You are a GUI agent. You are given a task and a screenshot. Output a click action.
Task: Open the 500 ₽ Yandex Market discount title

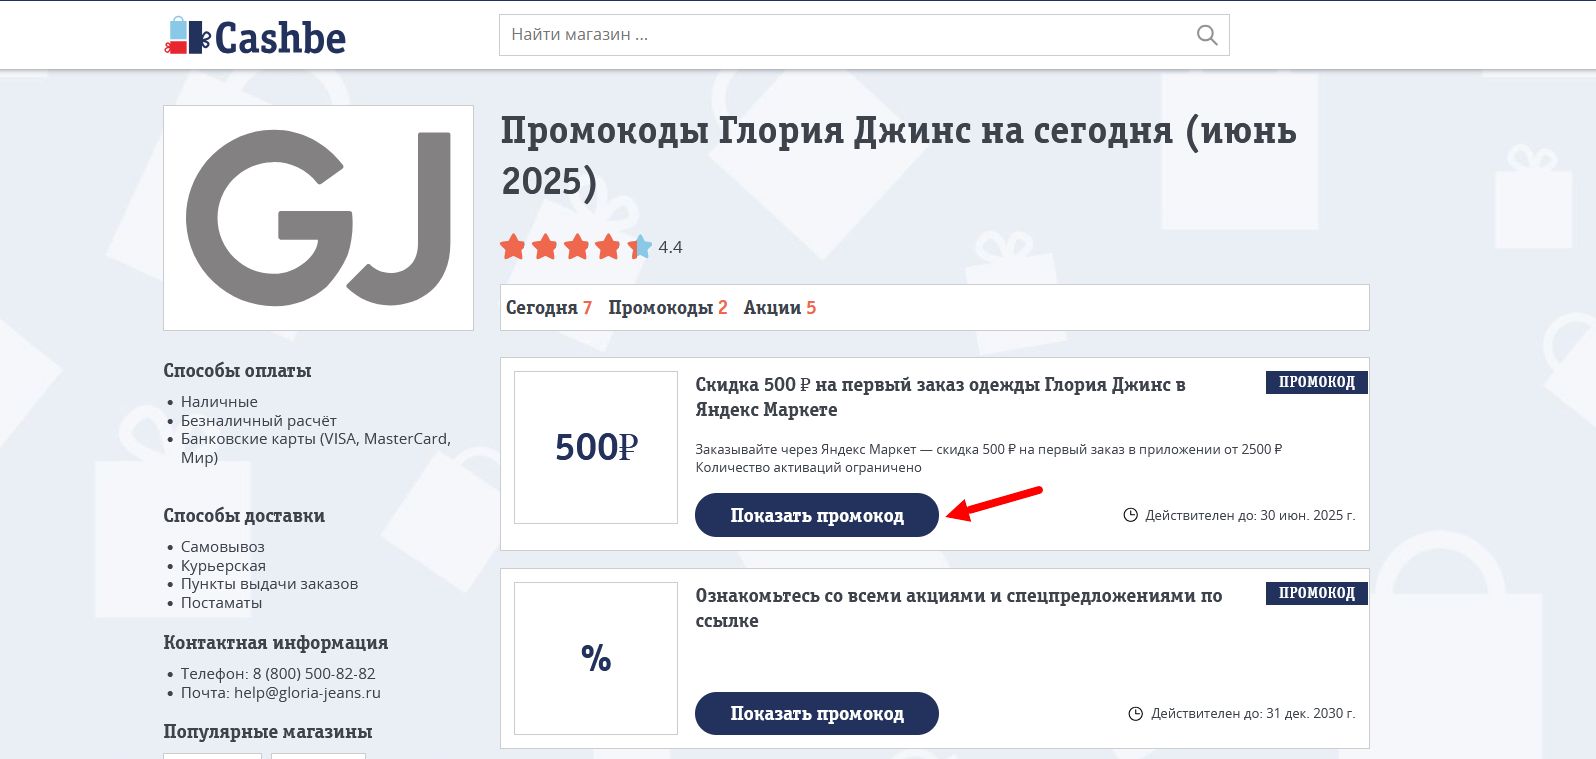coord(940,397)
